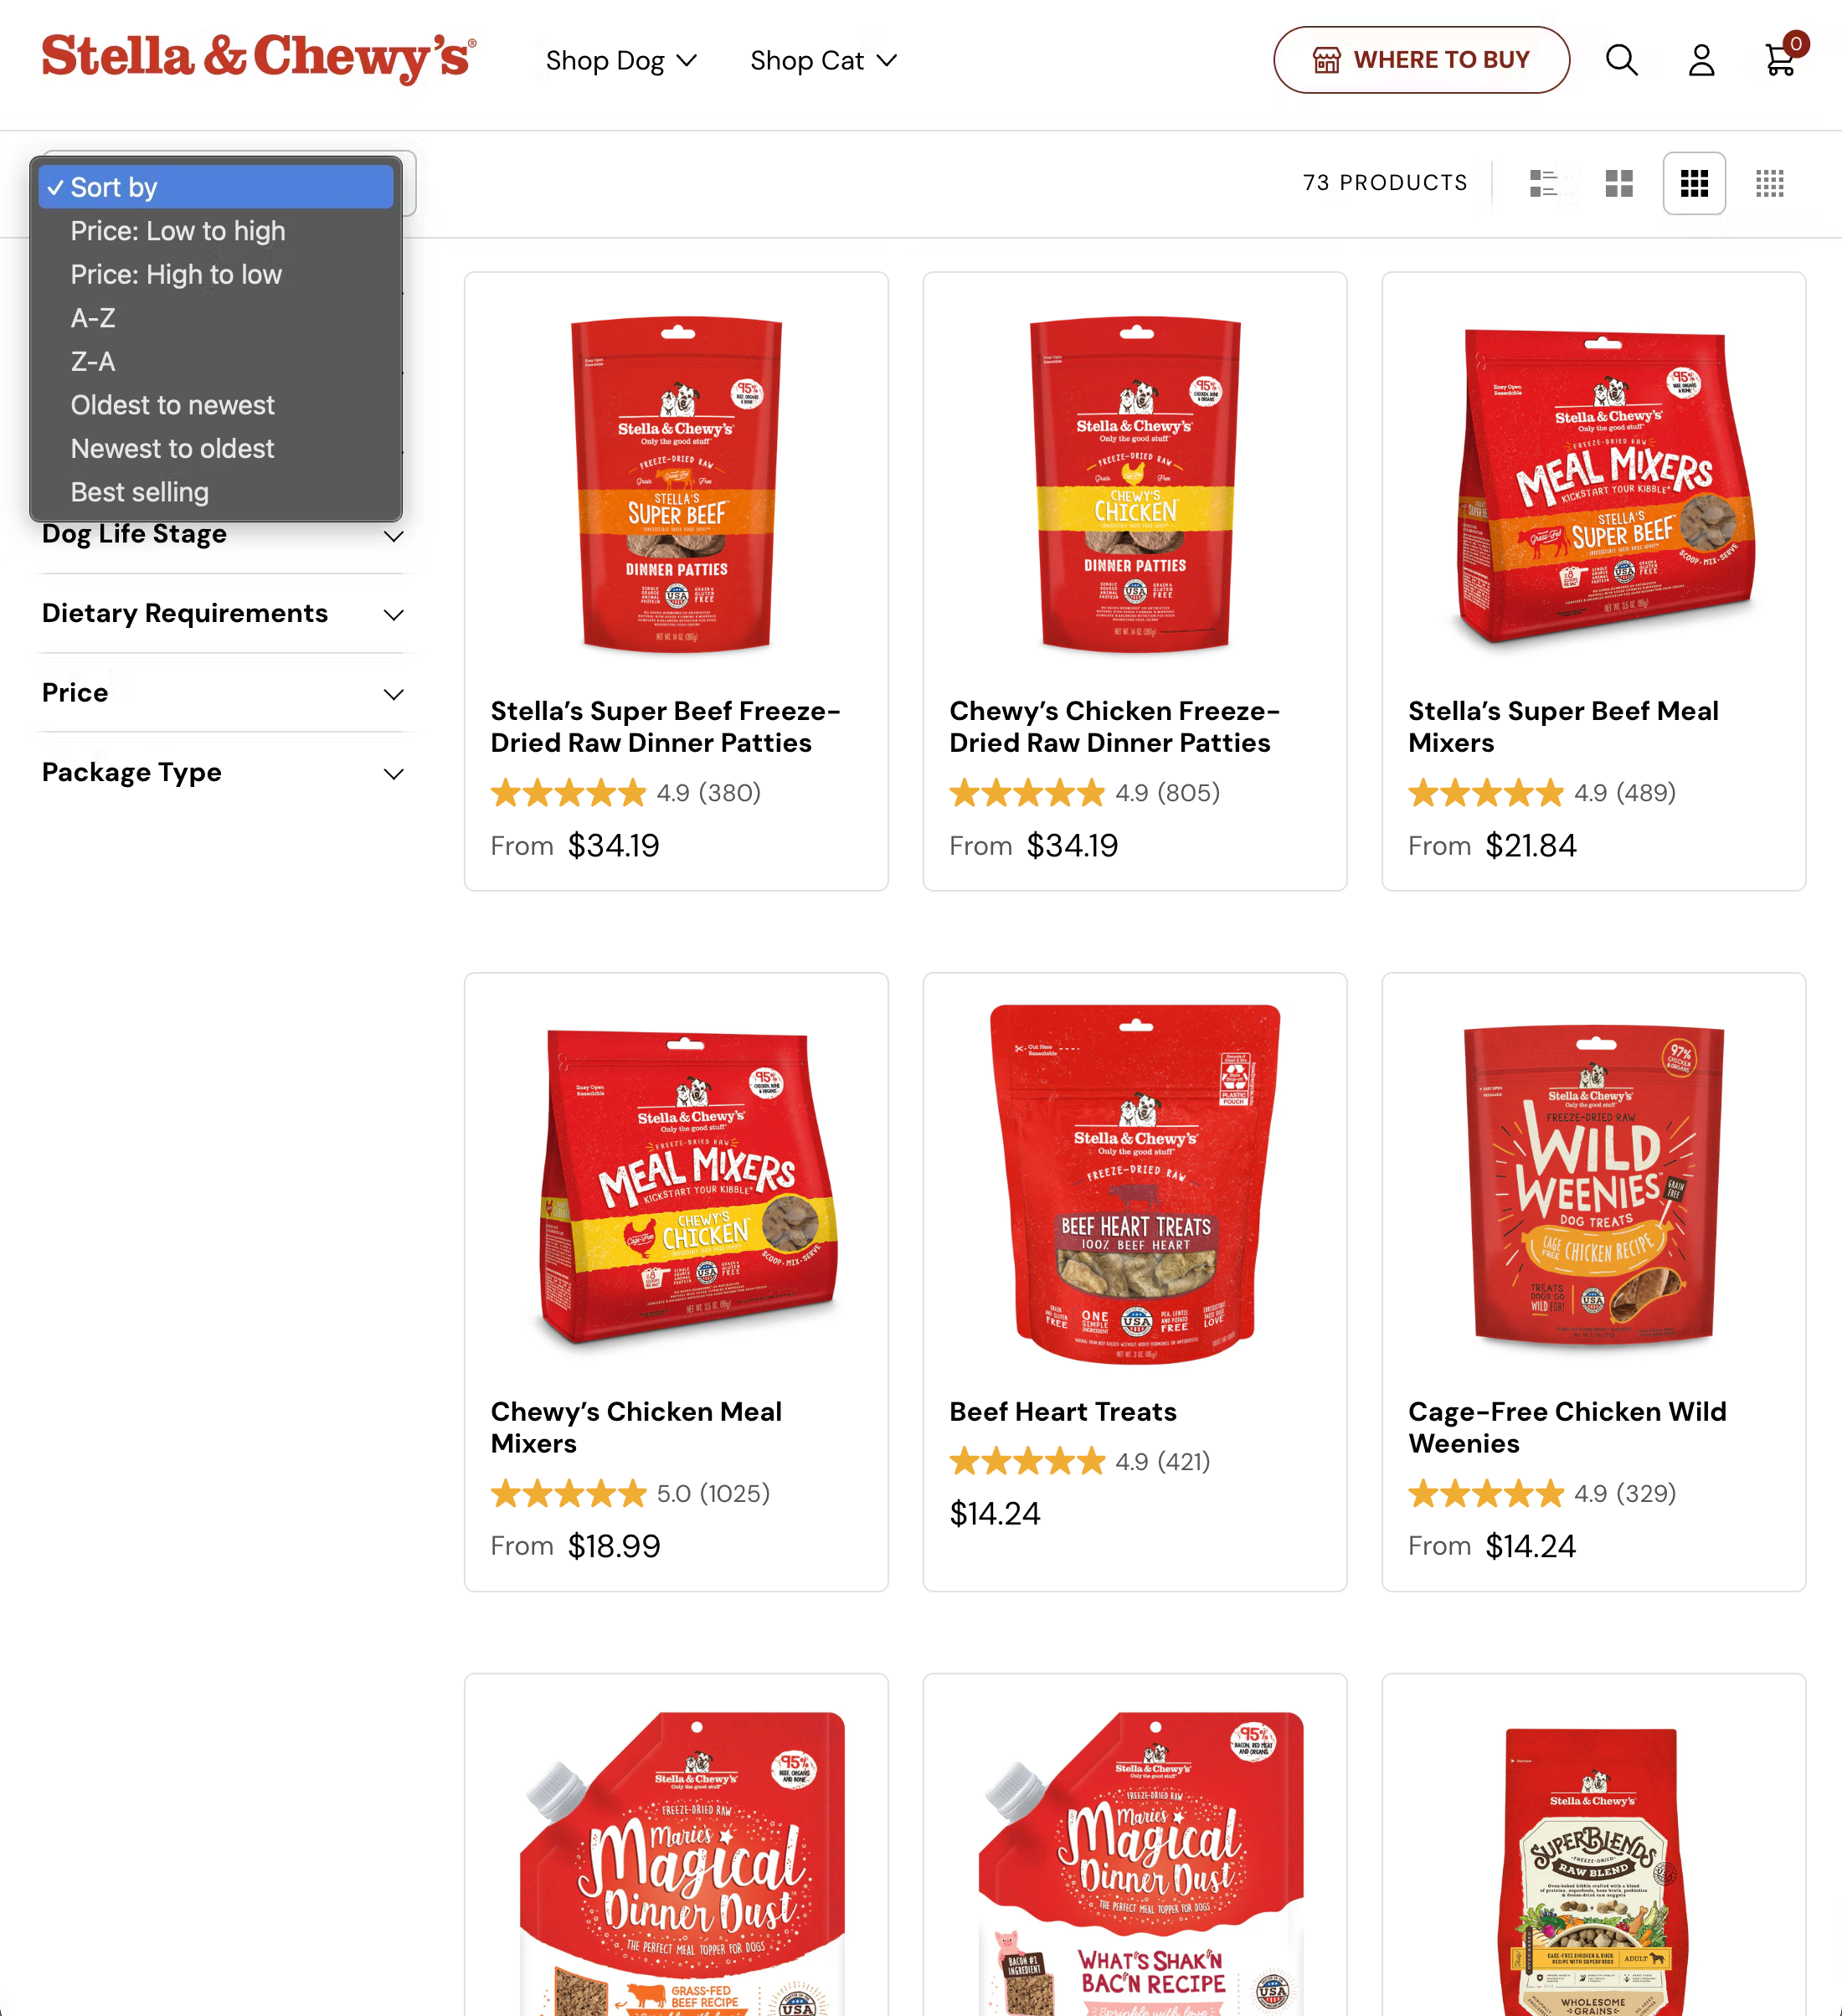Open the search magnifier icon
The width and height of the screenshot is (1842, 2016).
tap(1621, 60)
